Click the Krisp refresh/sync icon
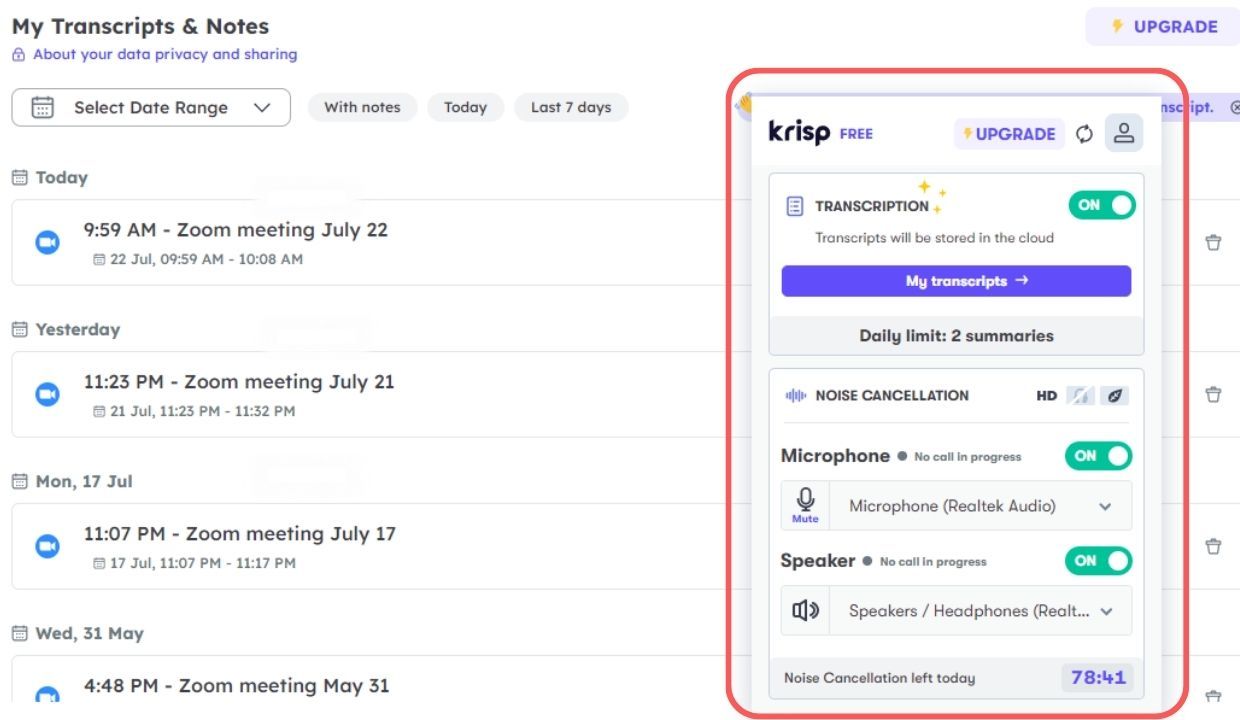1240x720 pixels. pyautogui.click(x=1084, y=134)
